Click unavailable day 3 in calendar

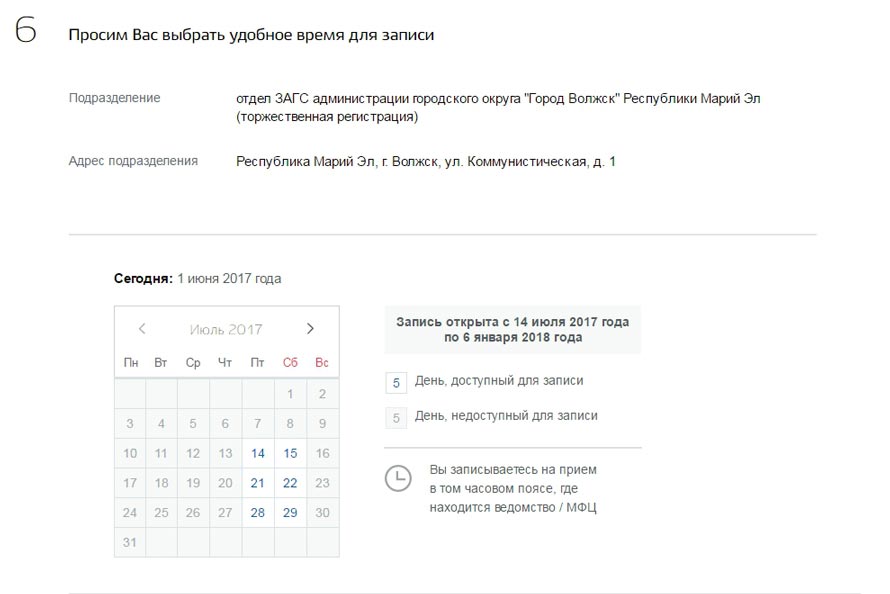[x=130, y=423]
